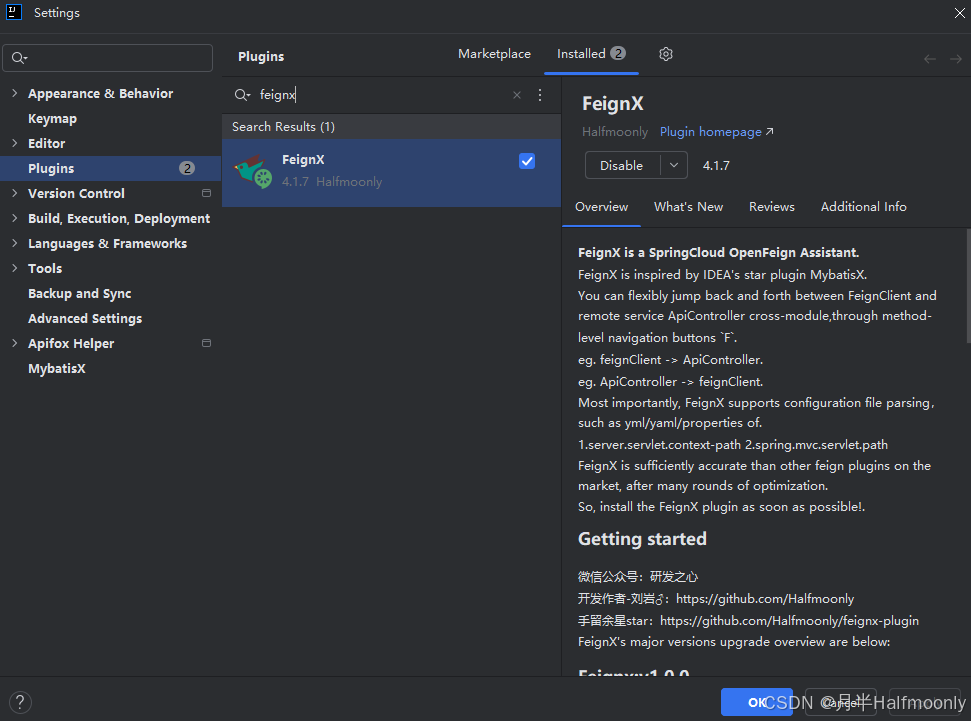Open the help question mark button
The image size is (971, 721).
20,702
